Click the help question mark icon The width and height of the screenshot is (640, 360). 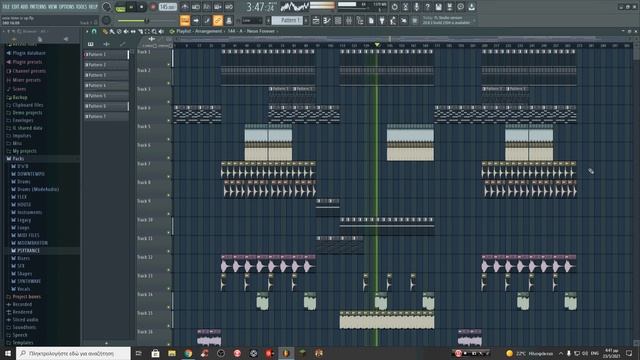click(x=427, y=7)
